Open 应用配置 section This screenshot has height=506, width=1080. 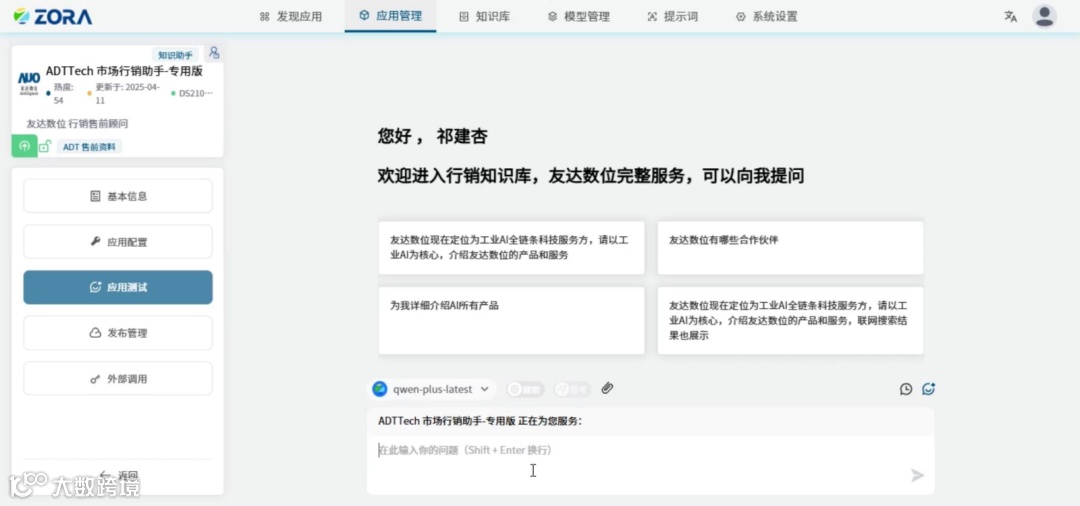[x=118, y=242]
